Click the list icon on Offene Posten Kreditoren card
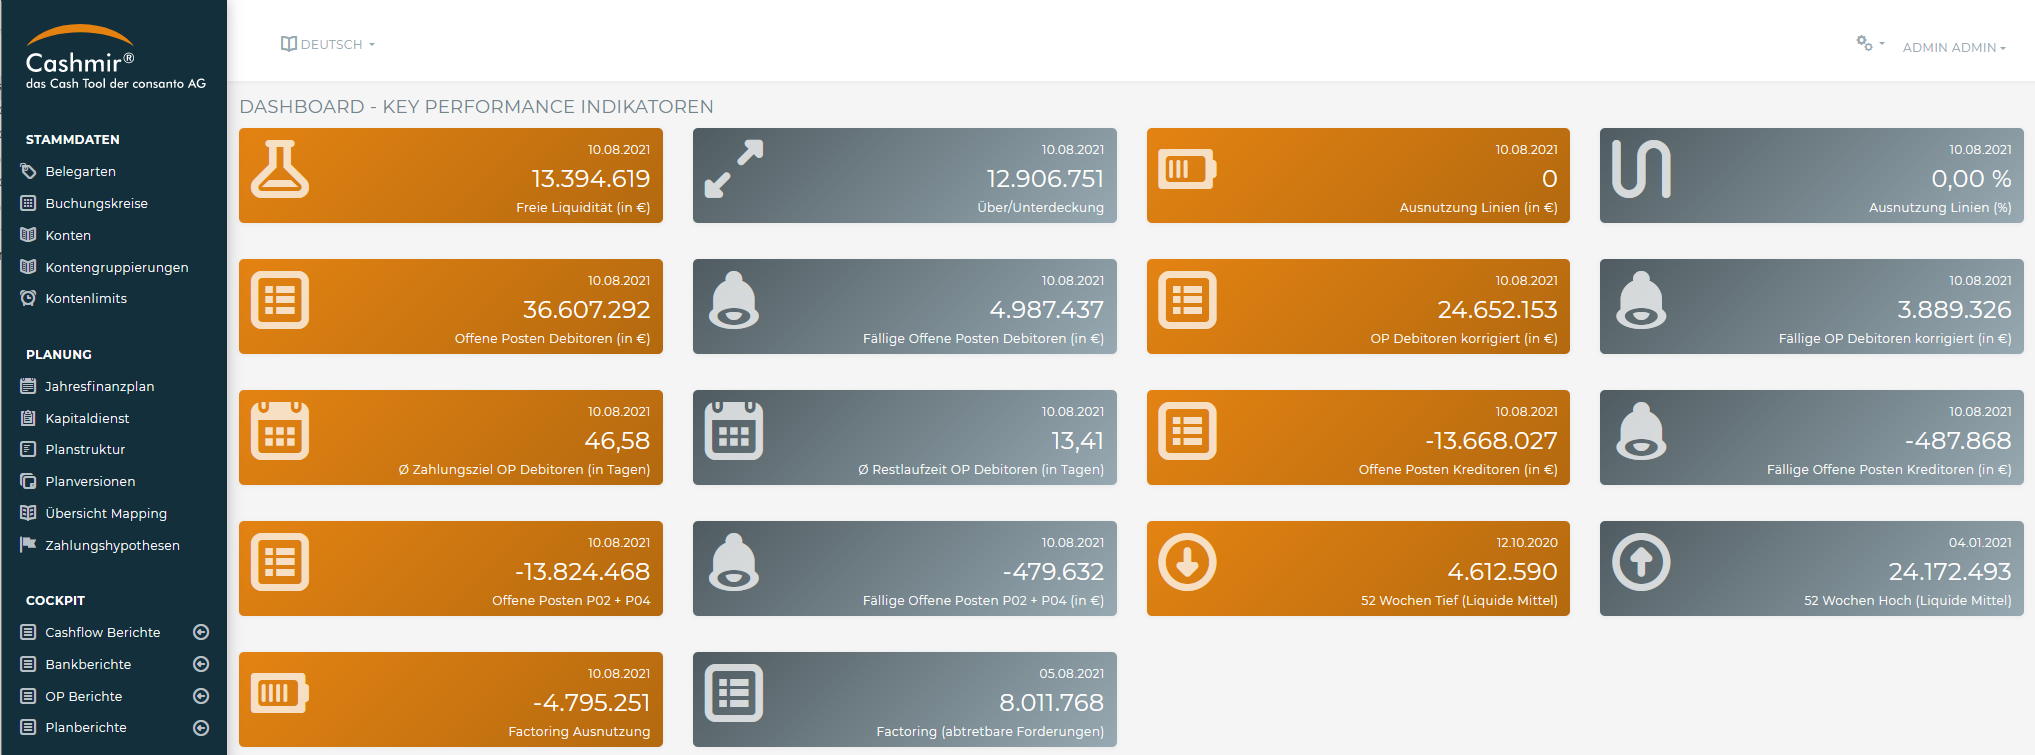 point(1187,431)
